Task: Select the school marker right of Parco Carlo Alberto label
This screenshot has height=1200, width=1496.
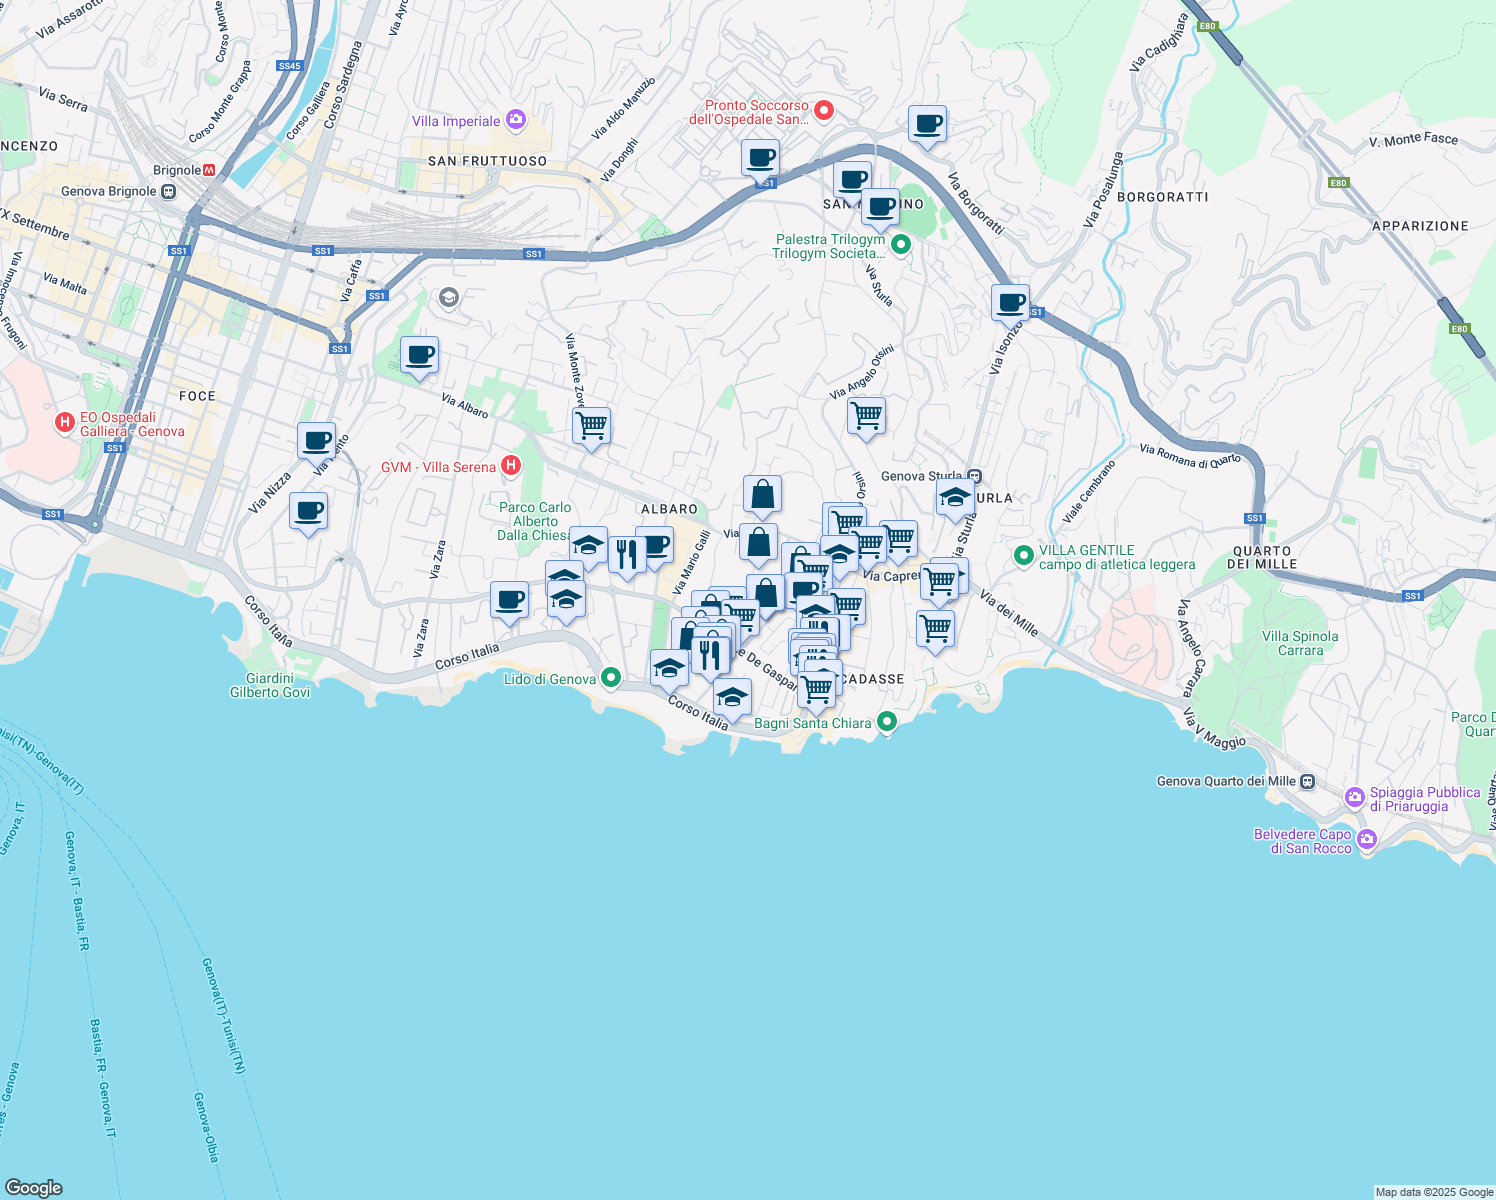Action: point(588,546)
